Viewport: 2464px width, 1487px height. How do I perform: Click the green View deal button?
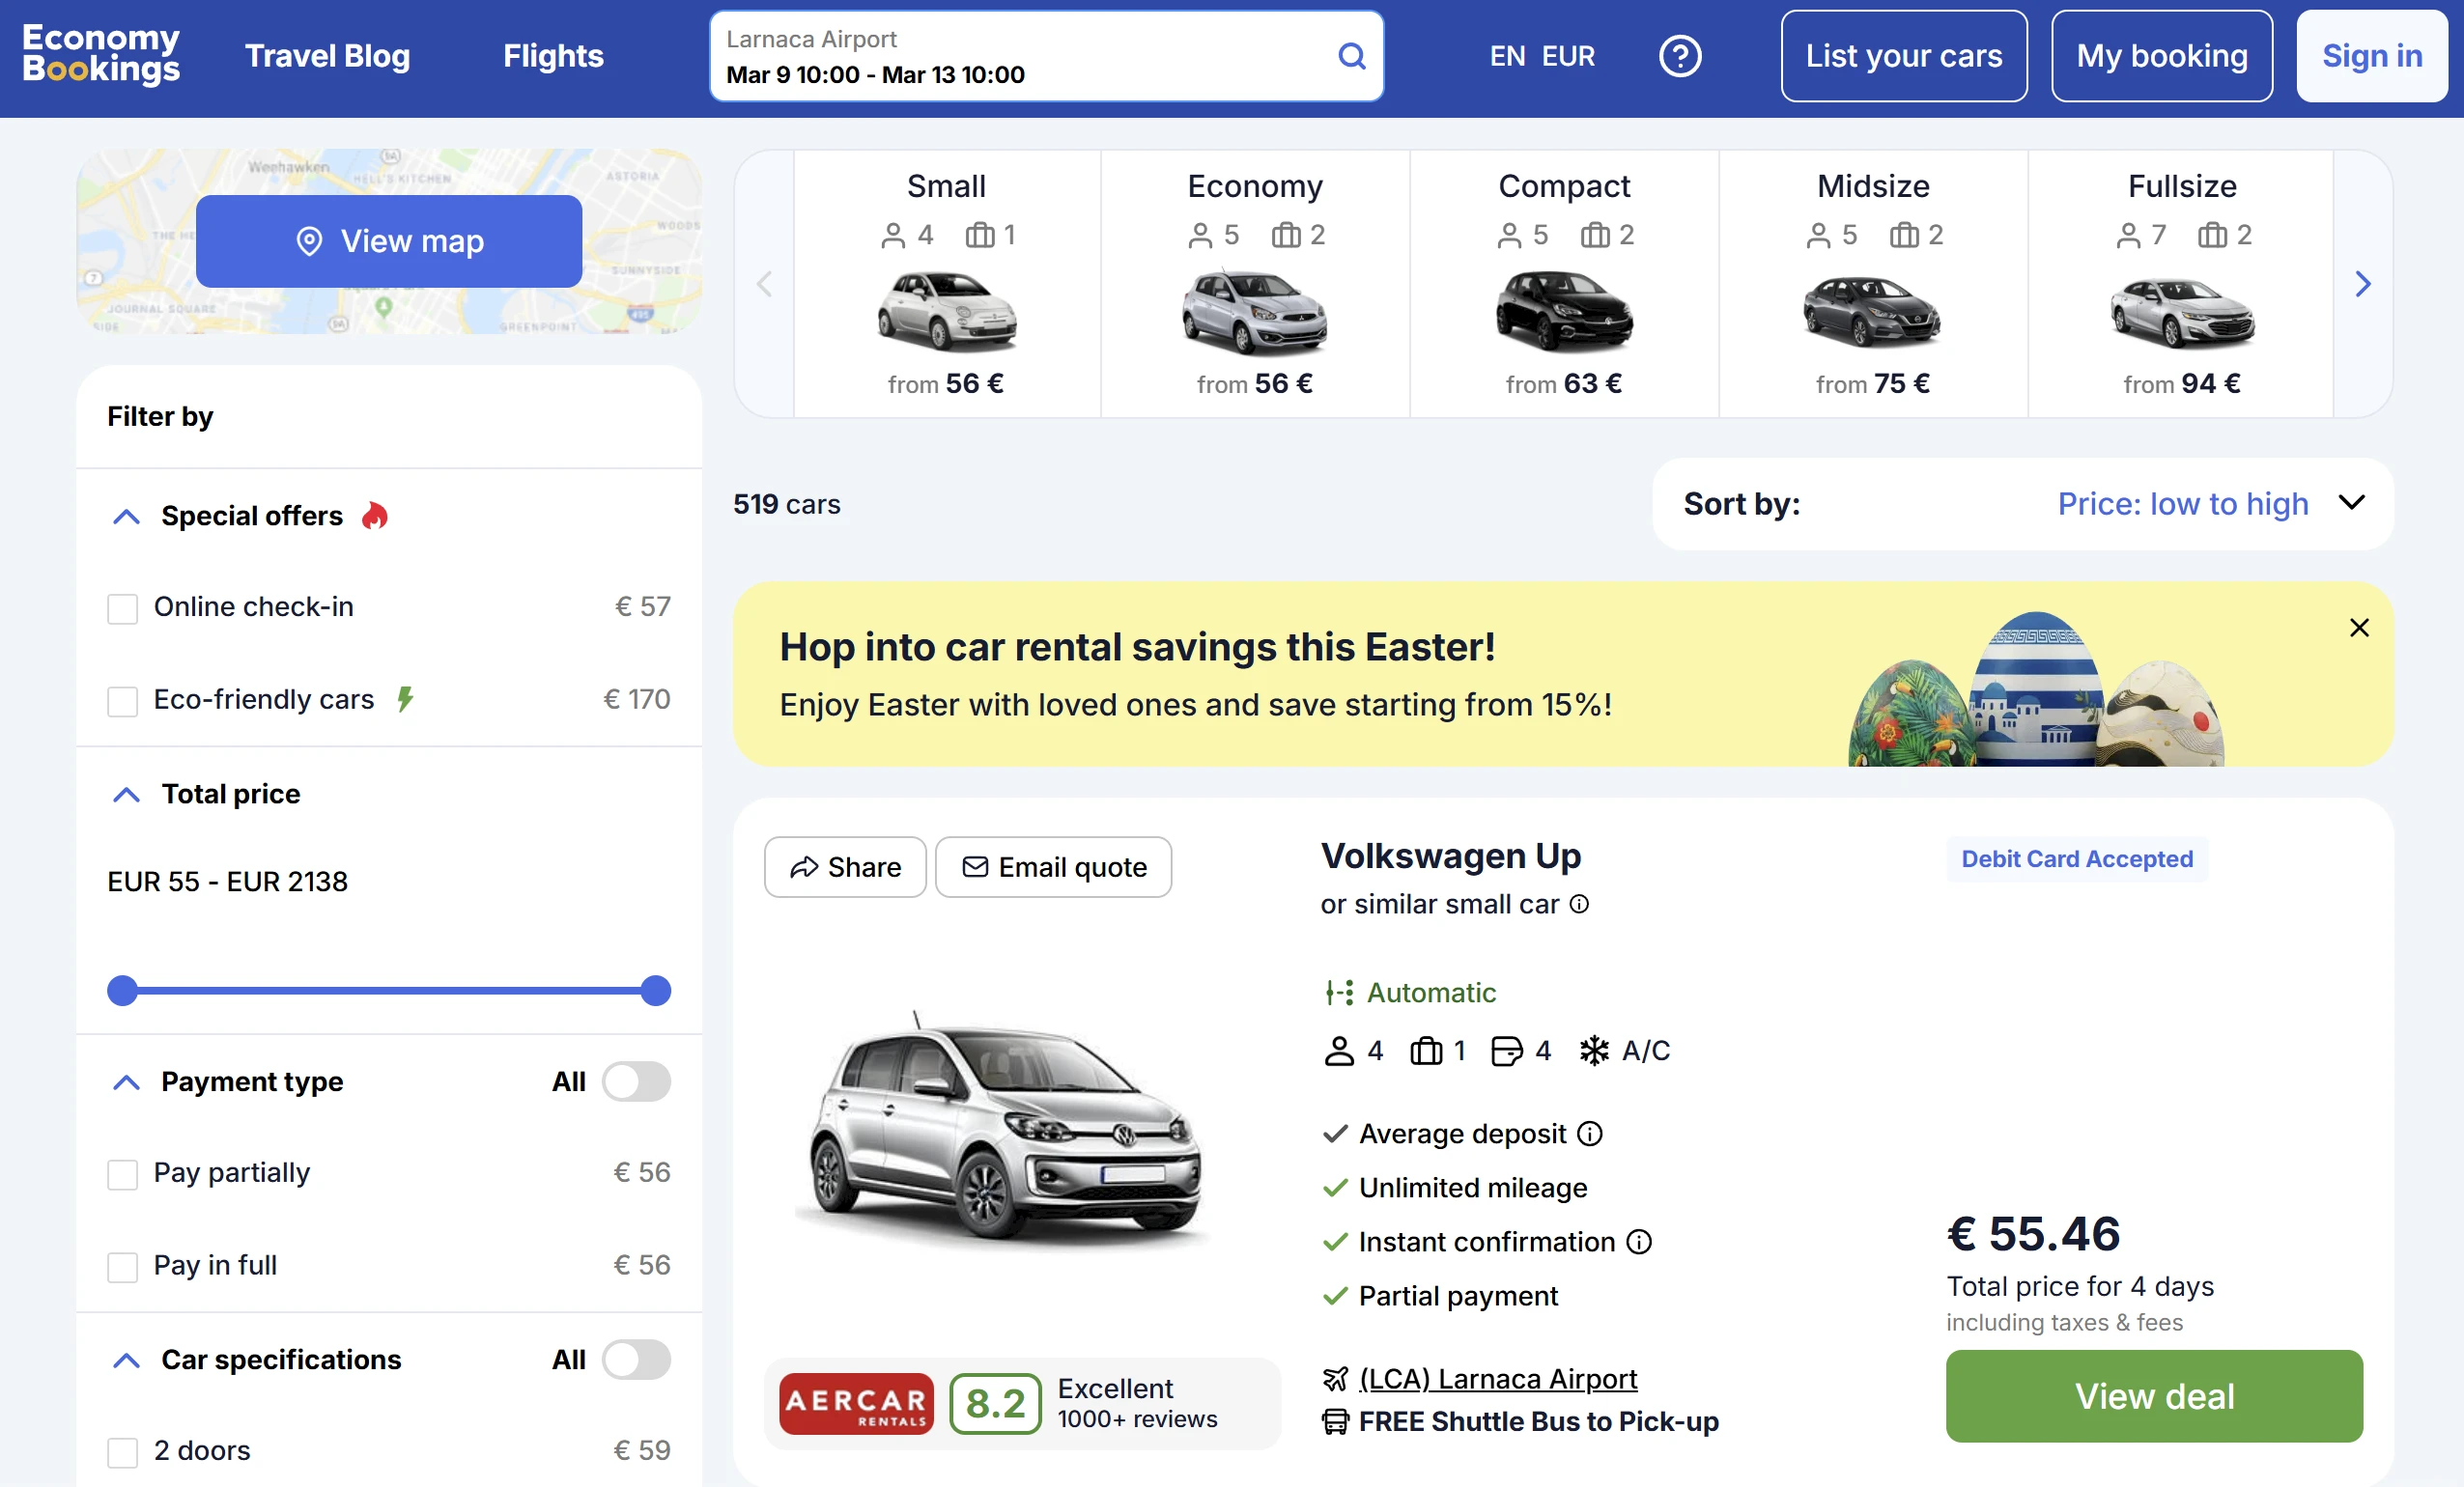coord(2153,1395)
